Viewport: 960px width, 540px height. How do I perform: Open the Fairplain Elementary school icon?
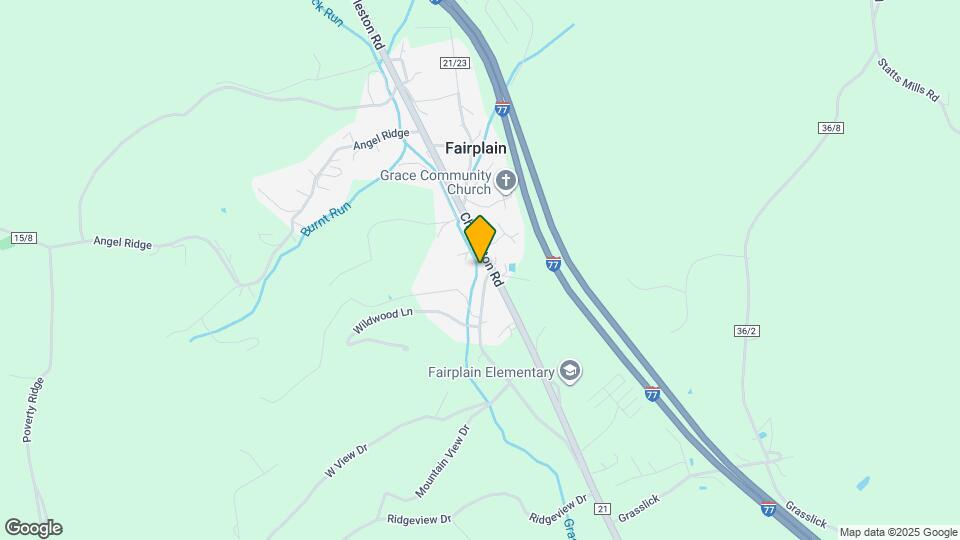click(x=570, y=372)
